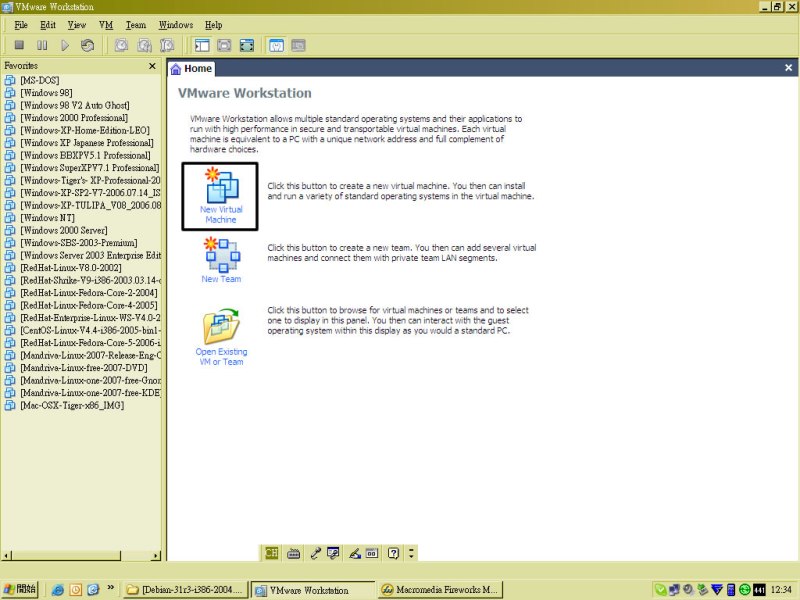Click the handwriting pen icon on IME bar
The image size is (800, 600).
355,553
